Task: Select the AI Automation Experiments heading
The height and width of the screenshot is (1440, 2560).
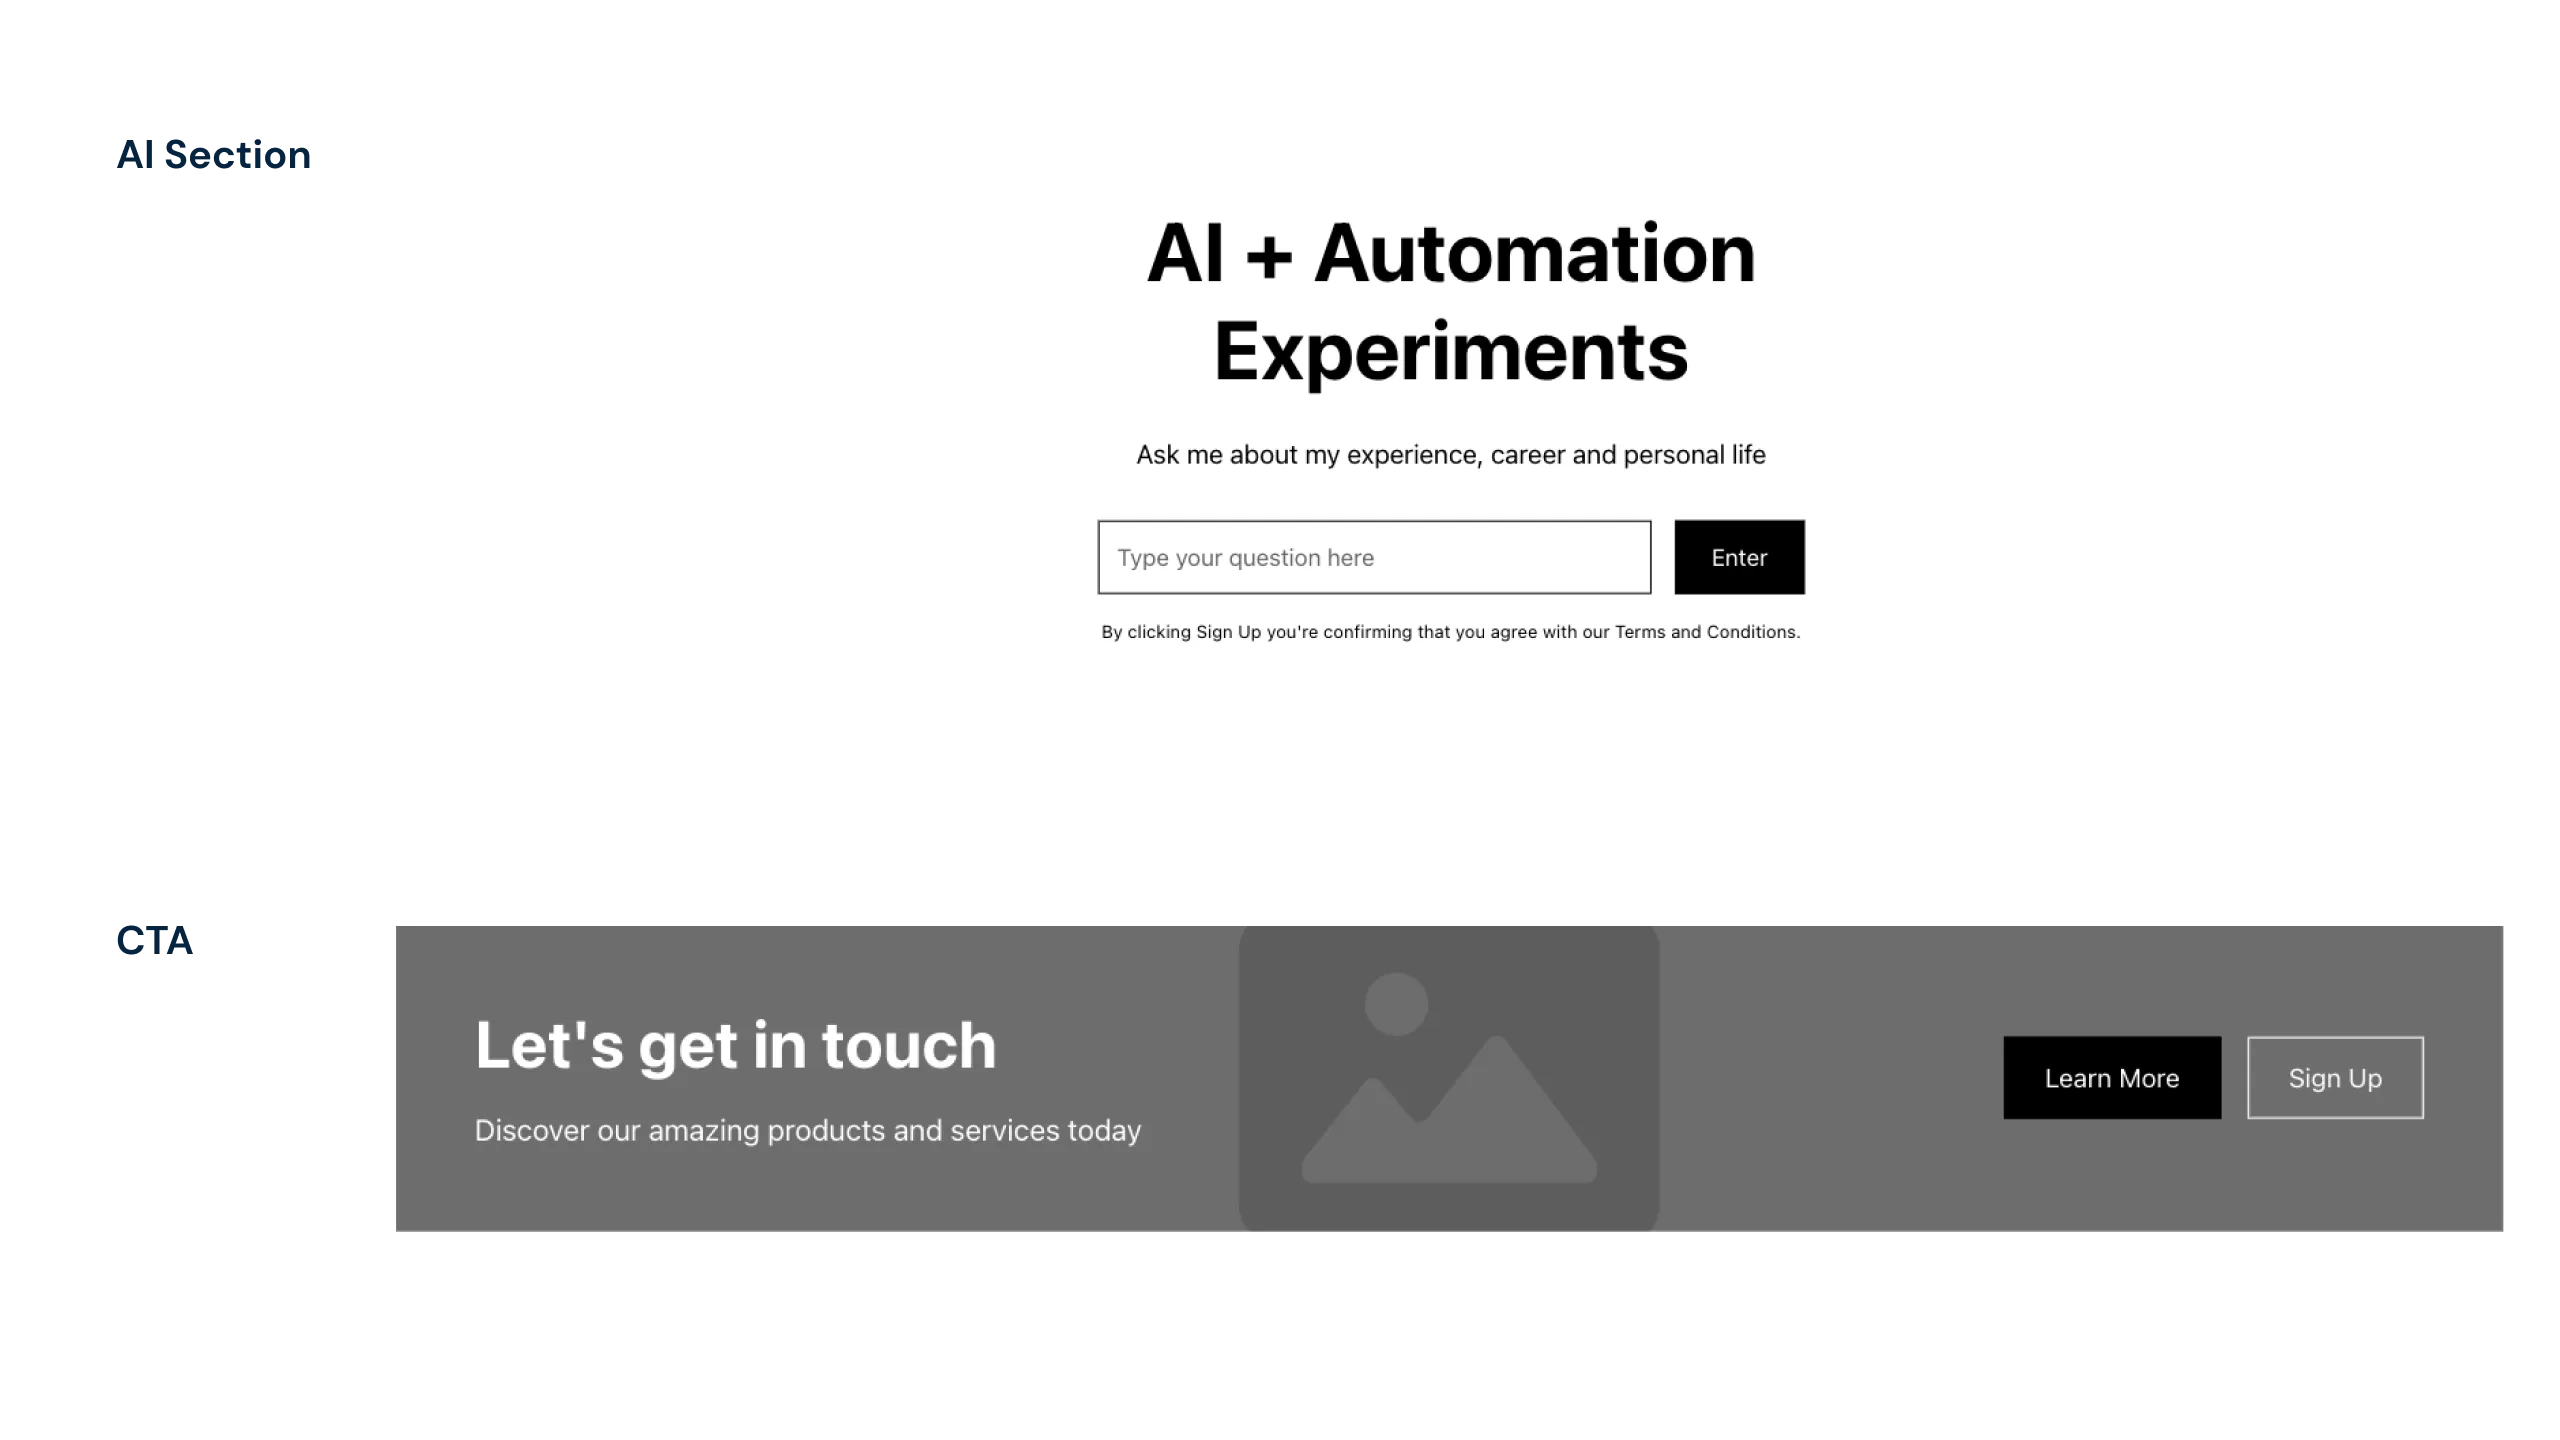Action: point(1449,299)
